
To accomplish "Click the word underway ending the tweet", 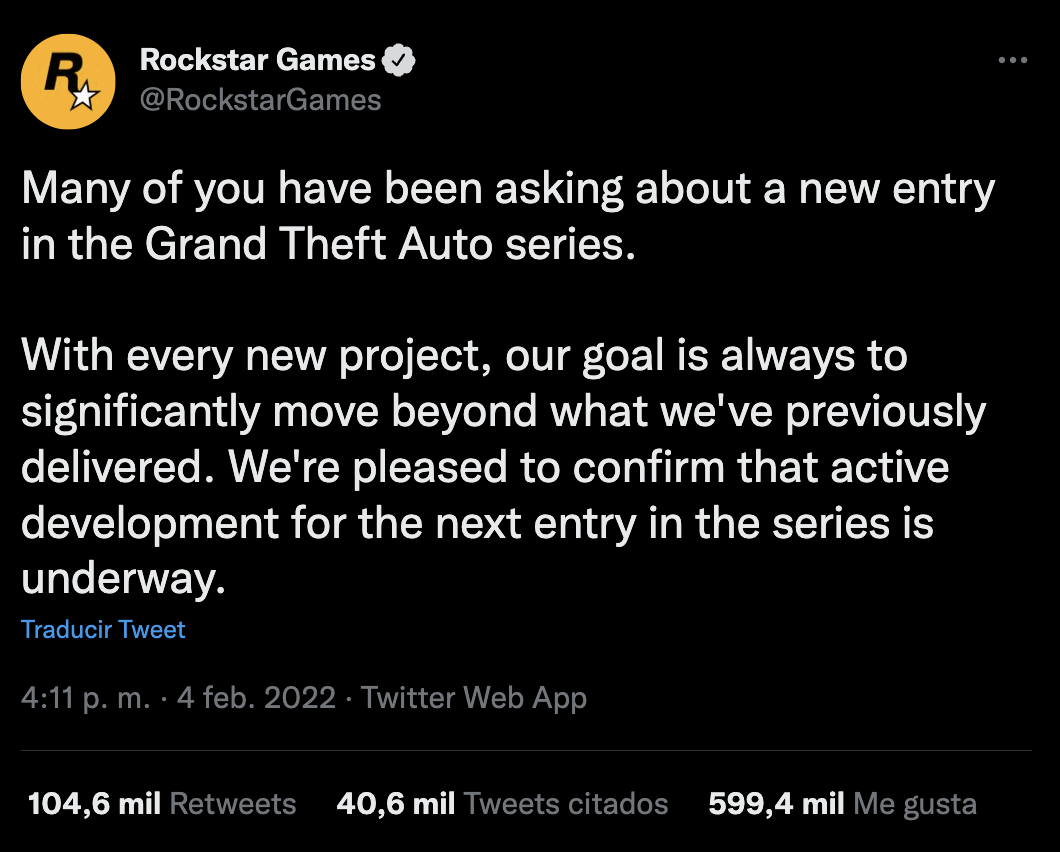I will click(122, 579).
